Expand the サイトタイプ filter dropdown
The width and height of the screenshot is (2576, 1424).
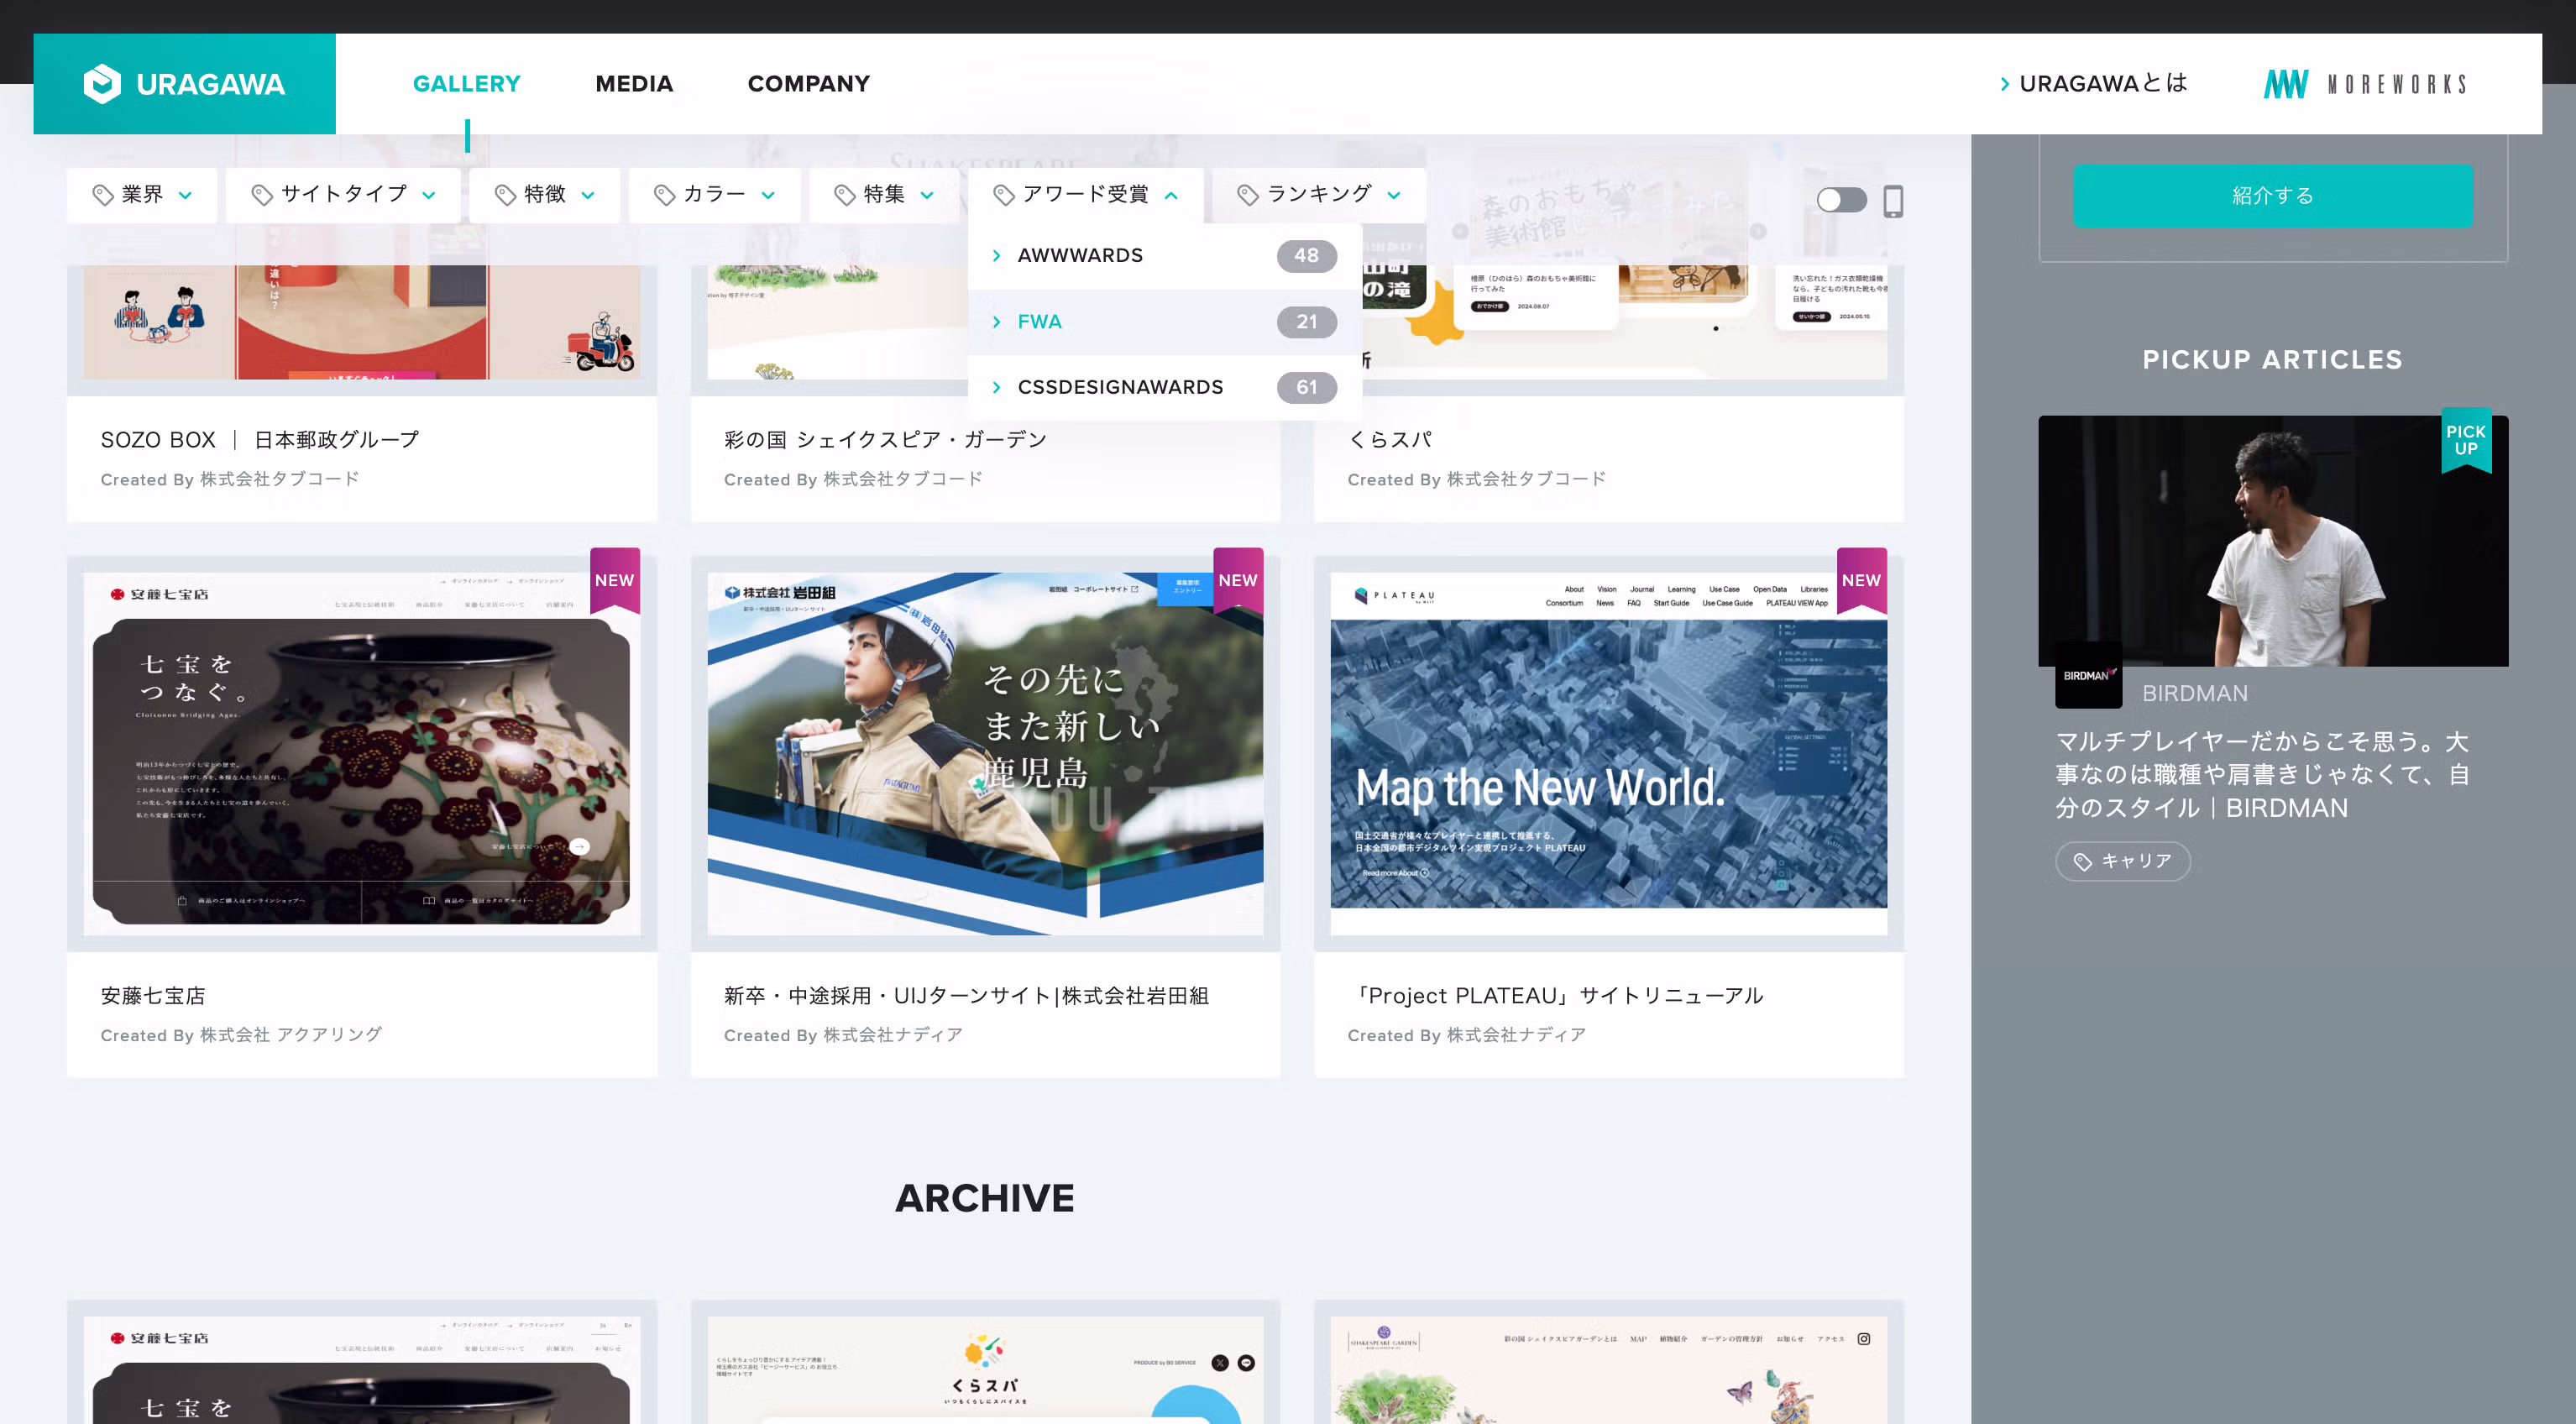pyautogui.click(x=343, y=195)
